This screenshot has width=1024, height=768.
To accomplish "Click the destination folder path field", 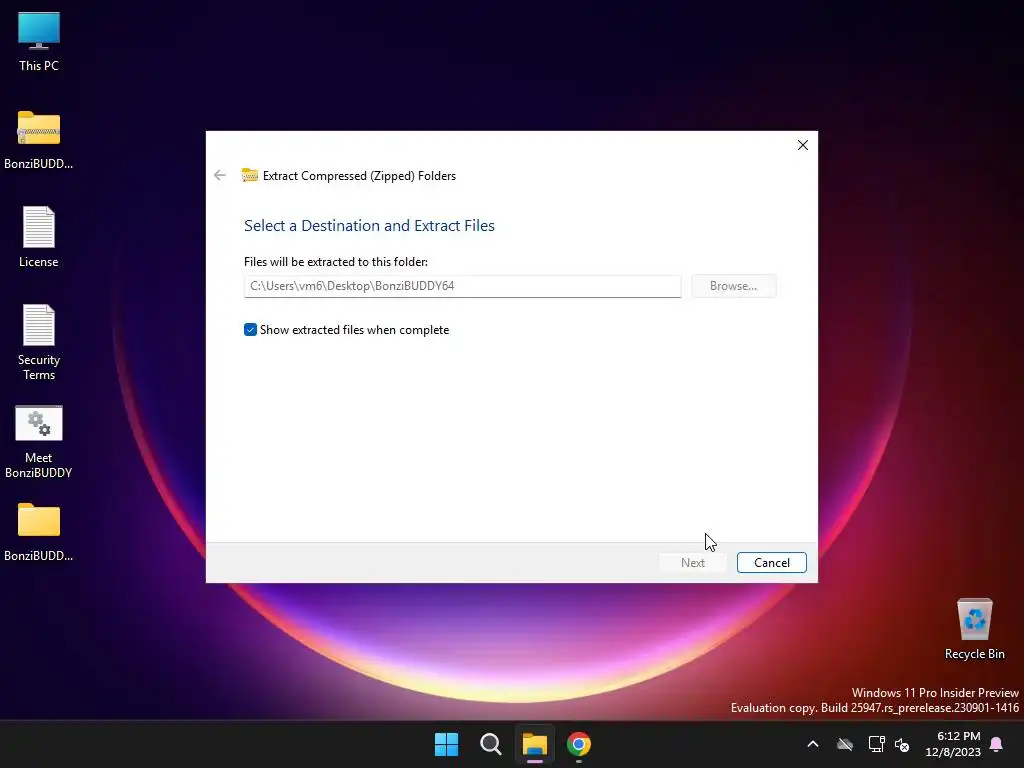I will point(462,286).
